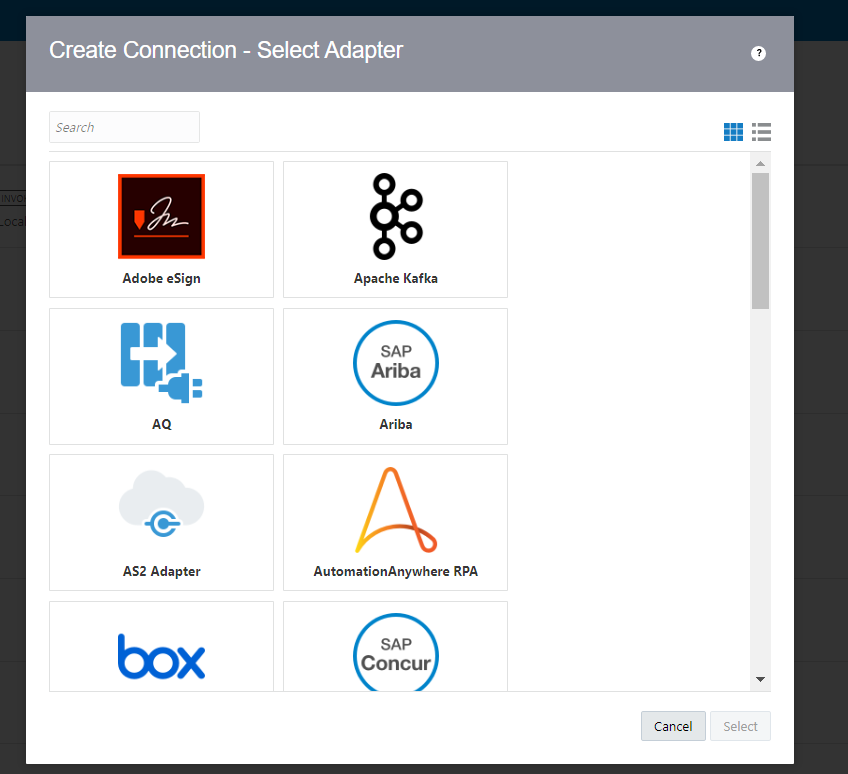The image size is (848, 774).
Task: Select the AutomationAnywhere RPA logo
Action: [396, 510]
